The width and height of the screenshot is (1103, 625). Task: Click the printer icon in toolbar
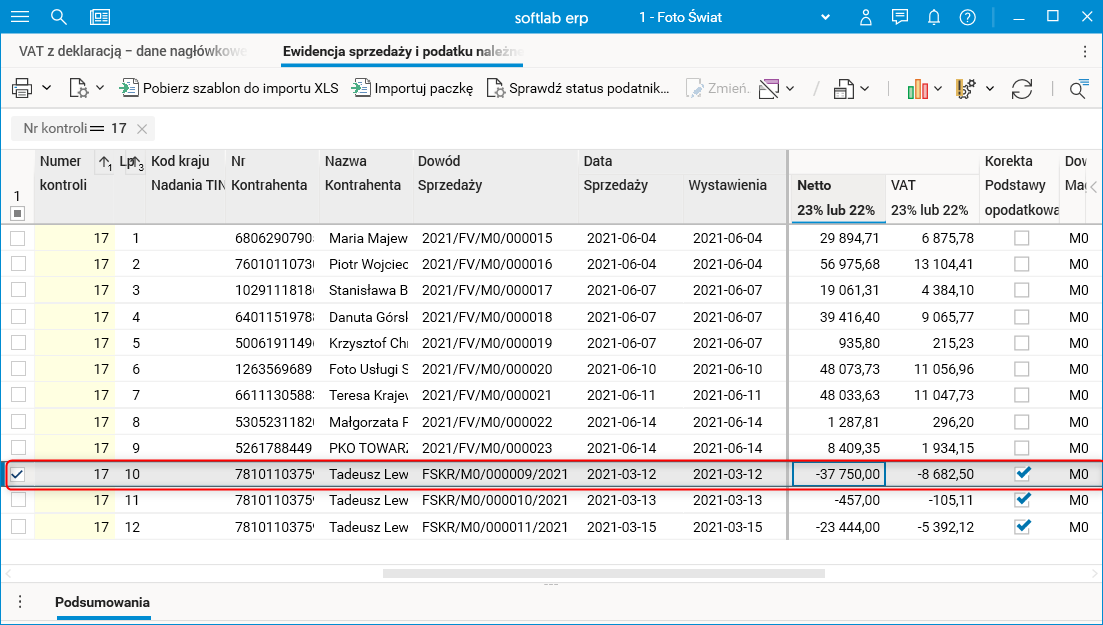pyautogui.click(x=22, y=89)
